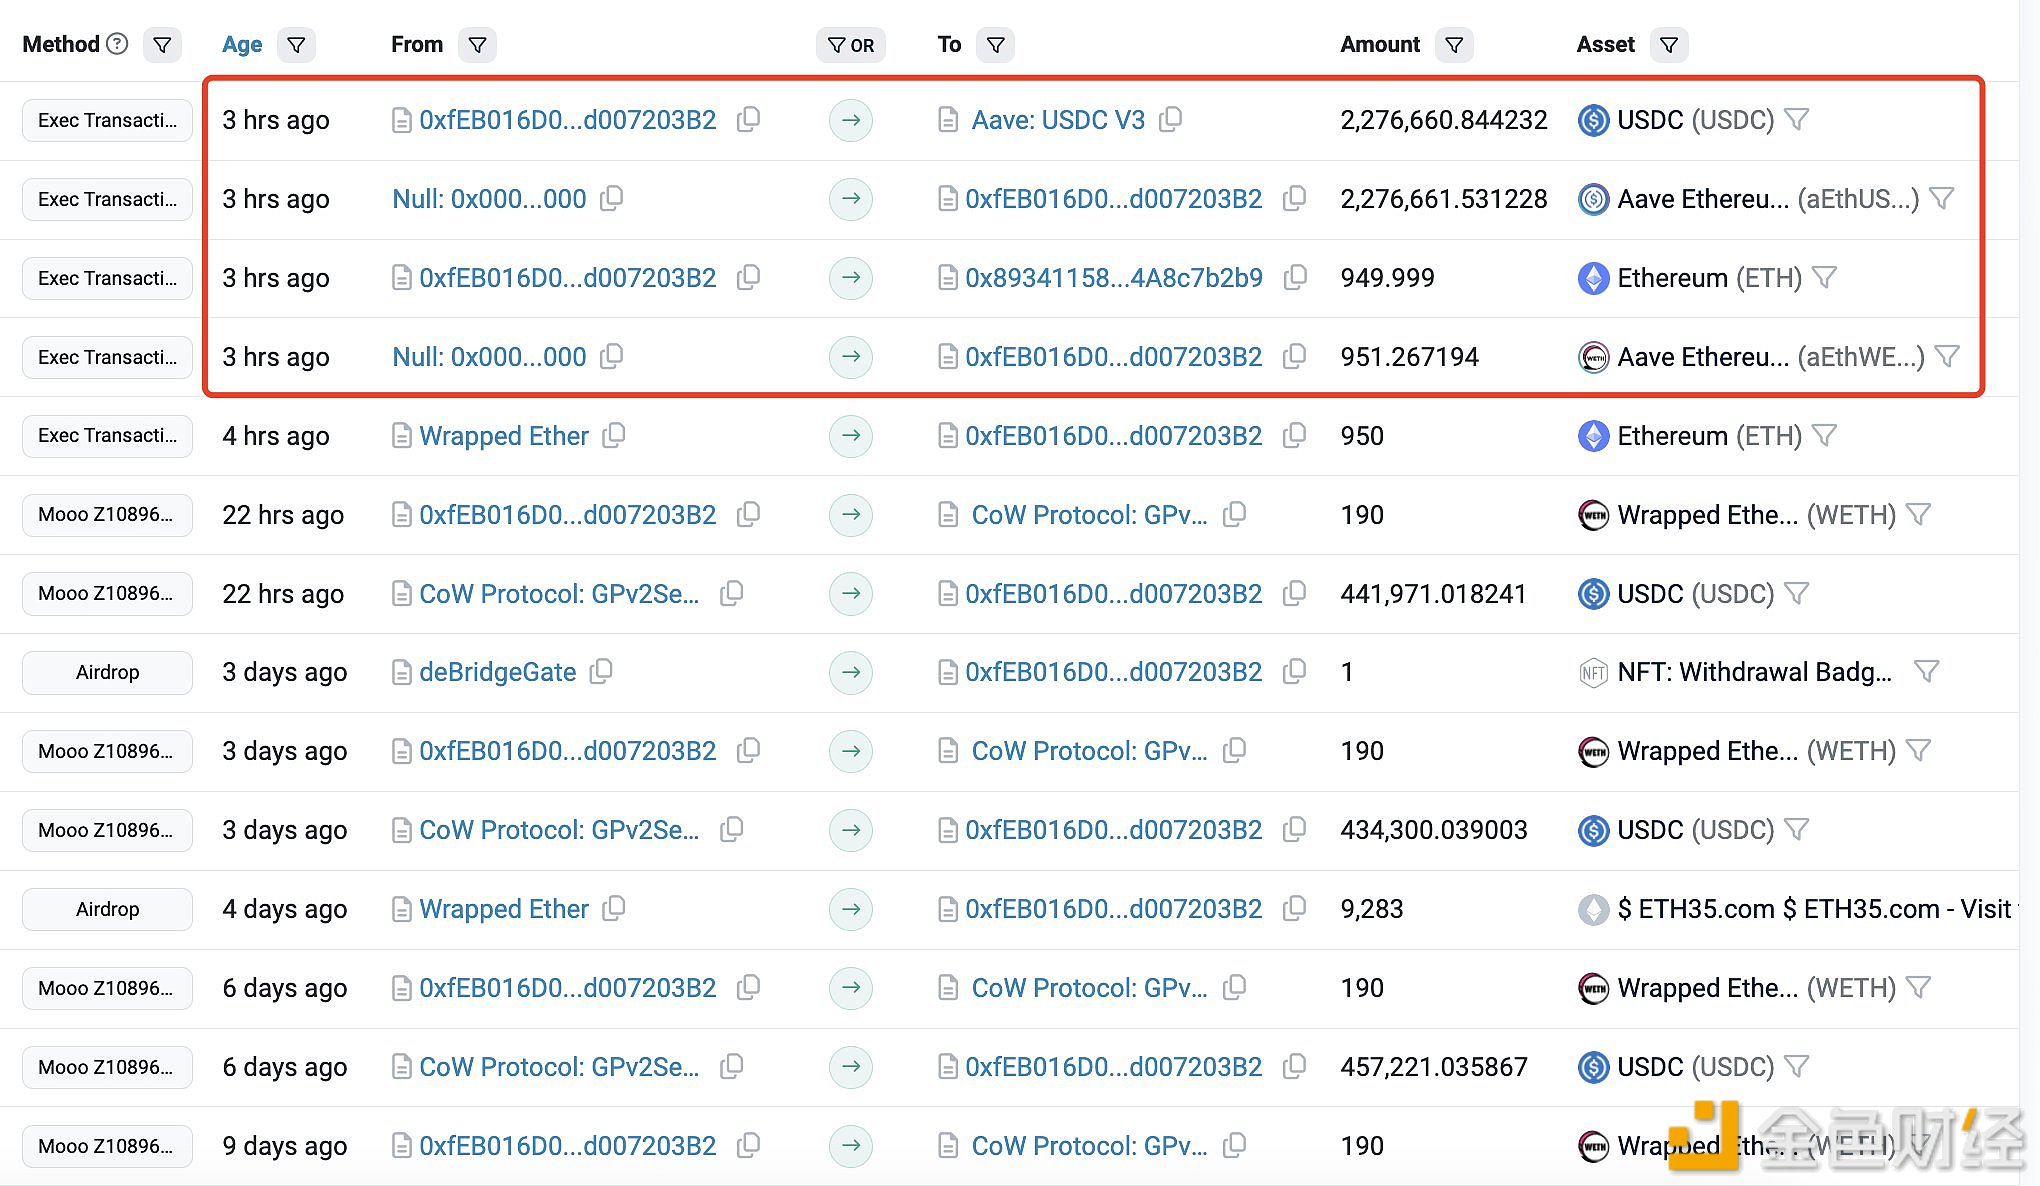Viewport: 2040px width, 1186px height.
Task: Switch the Age column header format
Action: point(242,45)
